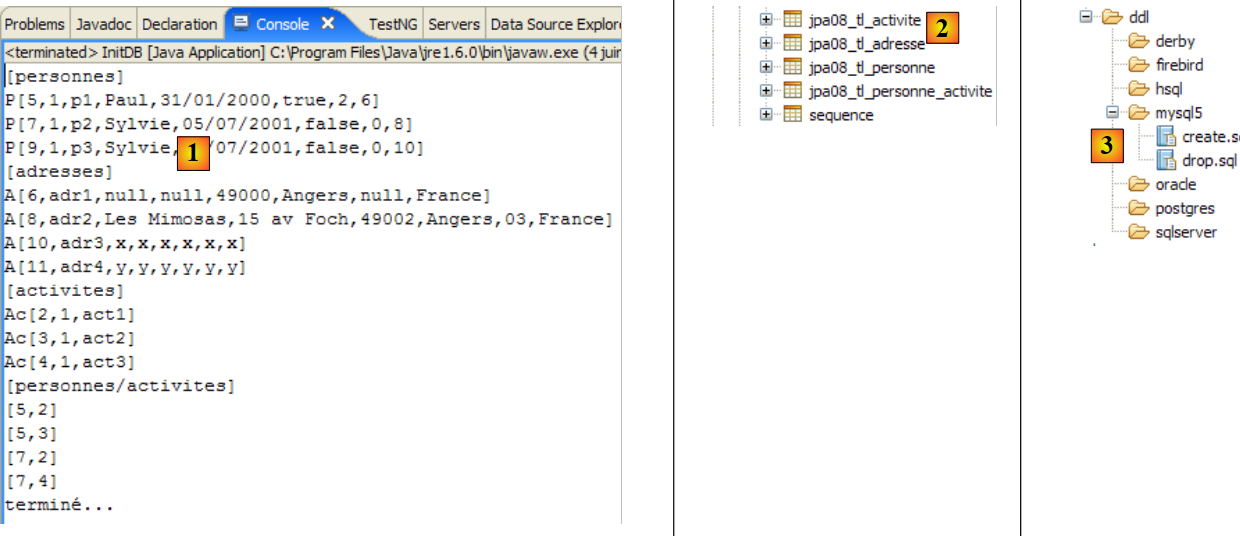Switch to the Servers tab
This screenshot has height=536, width=1240.
pyautogui.click(x=454, y=24)
